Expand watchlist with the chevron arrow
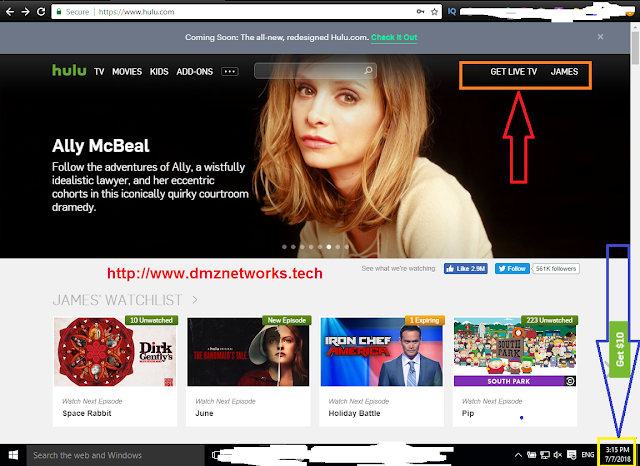The width and height of the screenshot is (640, 466). (195, 300)
